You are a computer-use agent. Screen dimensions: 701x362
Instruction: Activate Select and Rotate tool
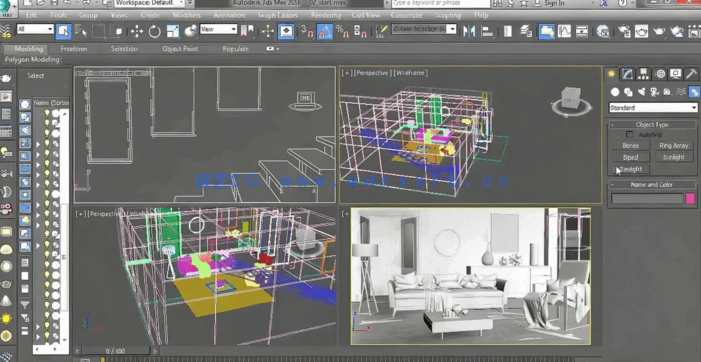[155, 31]
